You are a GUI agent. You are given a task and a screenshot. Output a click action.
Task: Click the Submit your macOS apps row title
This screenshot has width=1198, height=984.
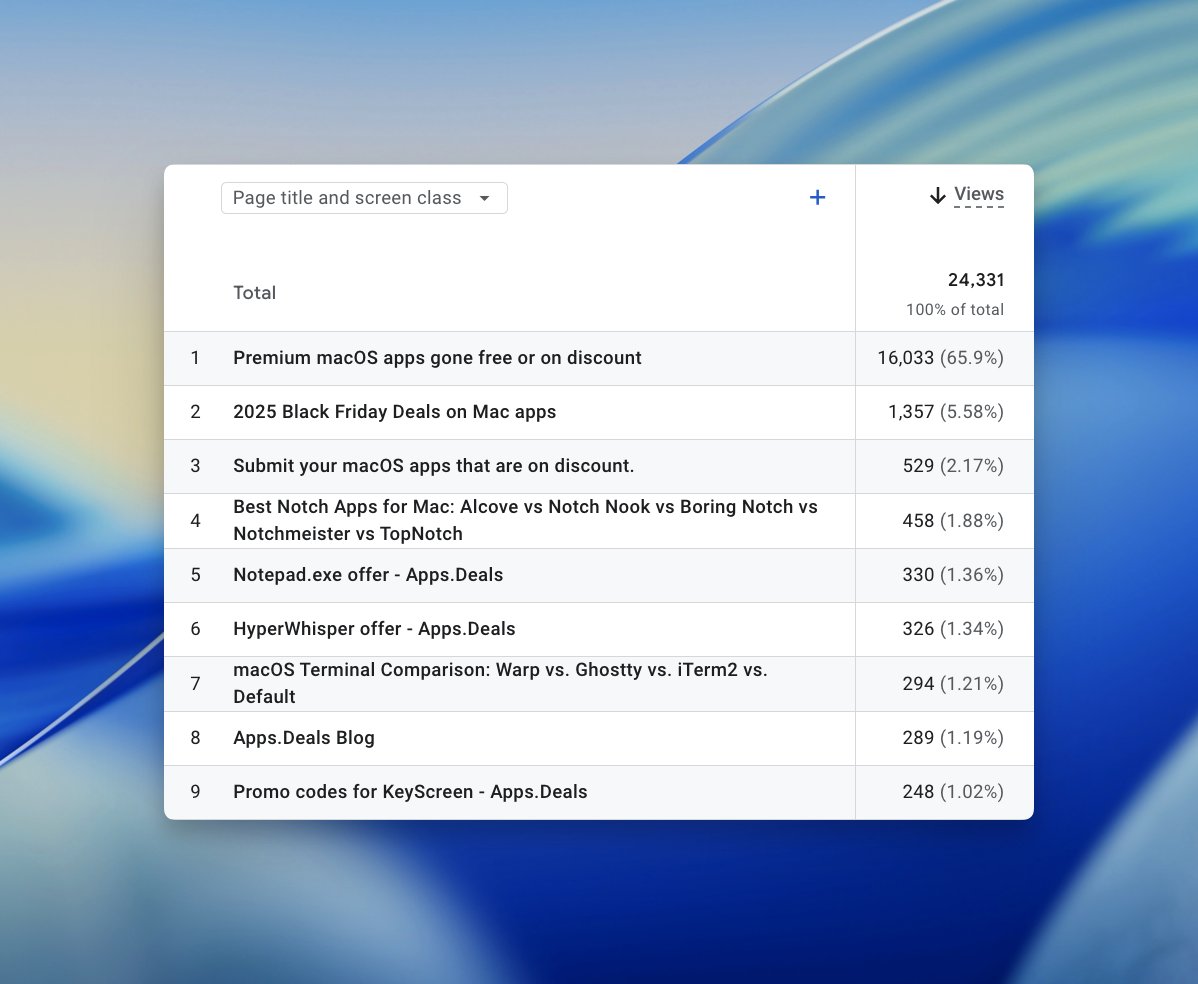click(x=433, y=466)
